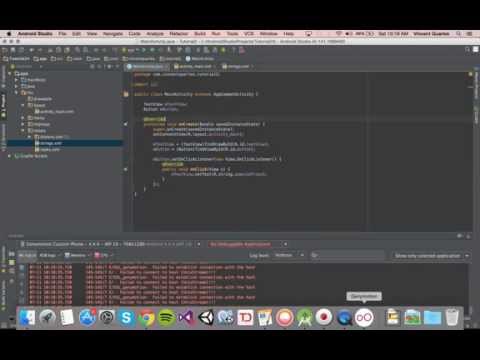Switch to the ADB logs tab
480x360 pixels.
click(49, 255)
